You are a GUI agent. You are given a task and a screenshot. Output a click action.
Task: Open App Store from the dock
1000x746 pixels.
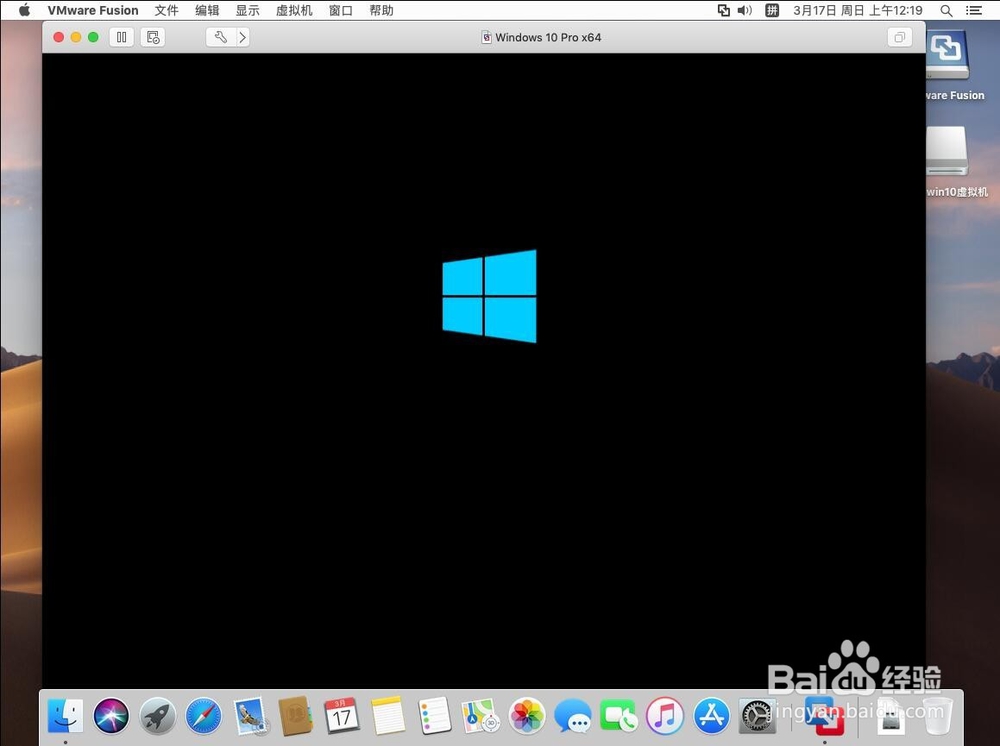[x=711, y=715]
